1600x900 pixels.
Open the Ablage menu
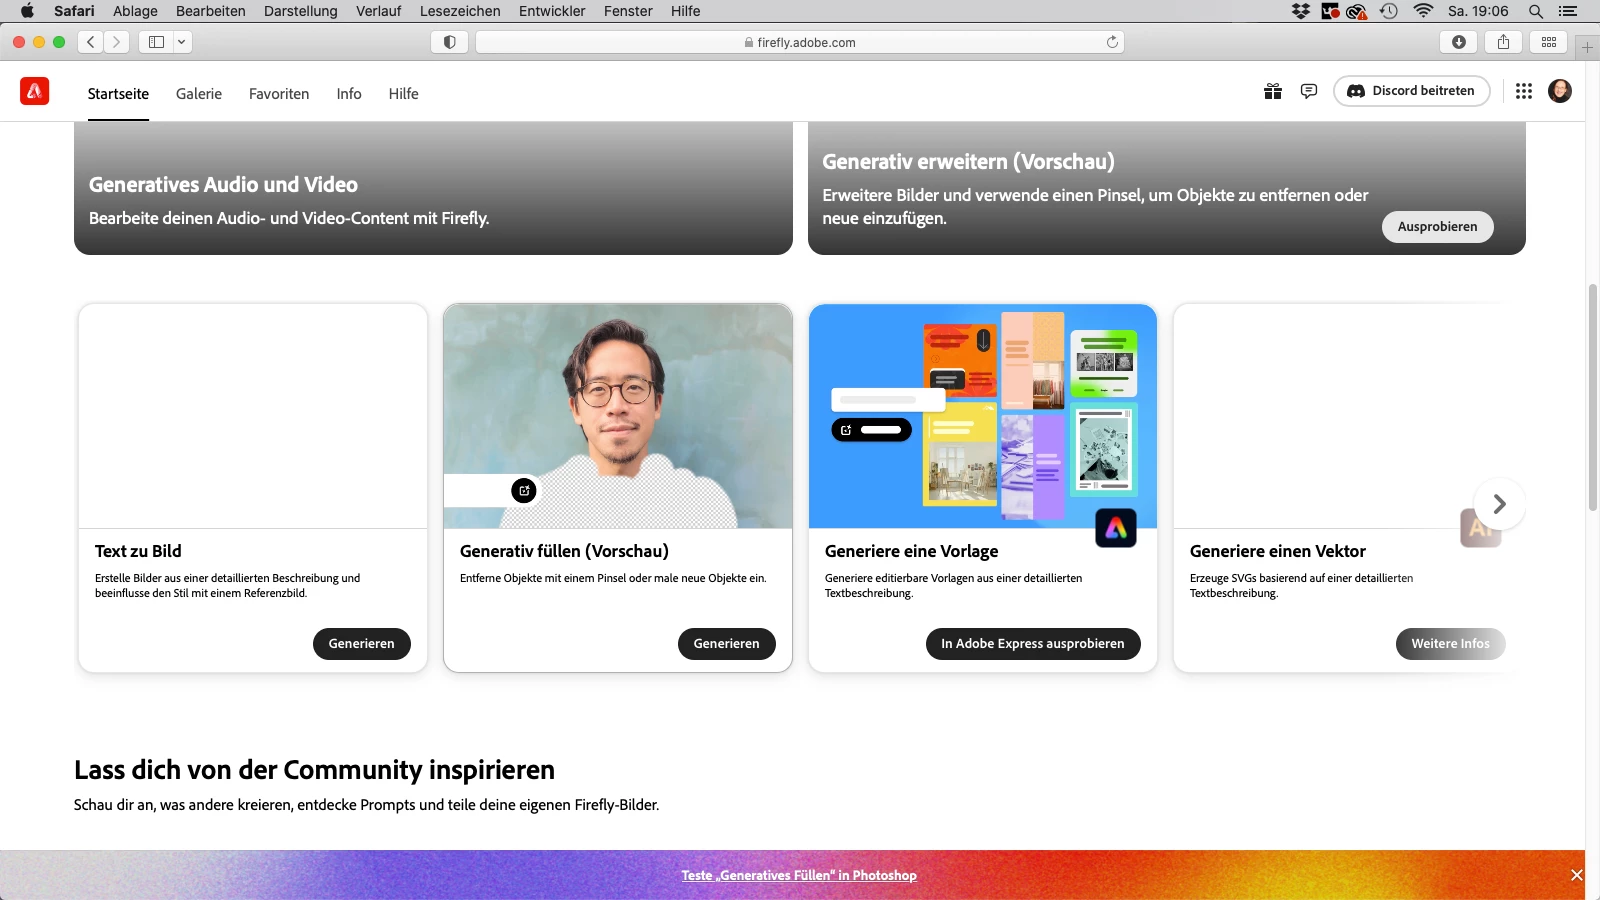pyautogui.click(x=135, y=11)
